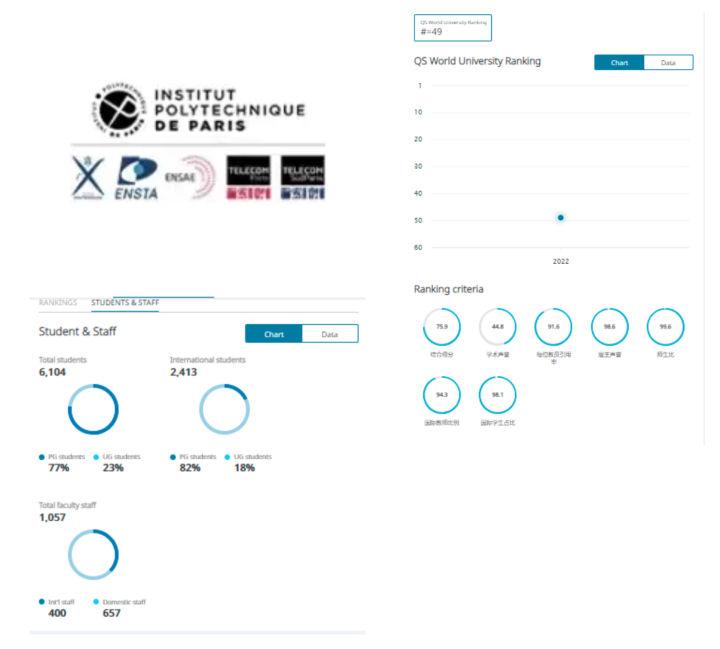Select Chart view in Student & Staff
The height and width of the screenshot is (649, 720).
[x=274, y=334]
